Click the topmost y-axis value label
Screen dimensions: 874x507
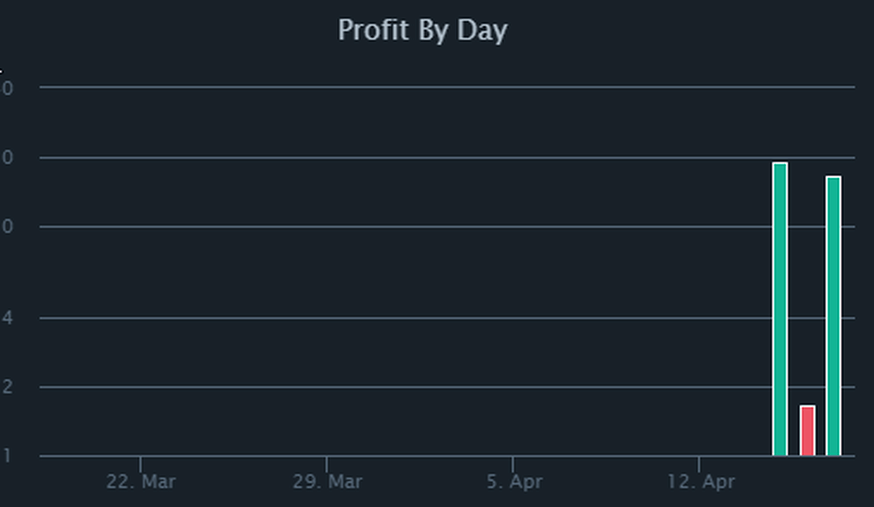7,87
